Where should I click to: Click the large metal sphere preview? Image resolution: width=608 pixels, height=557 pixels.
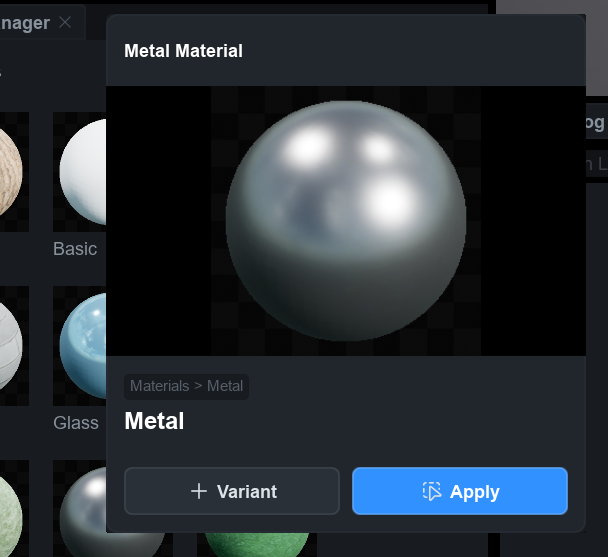(345, 220)
